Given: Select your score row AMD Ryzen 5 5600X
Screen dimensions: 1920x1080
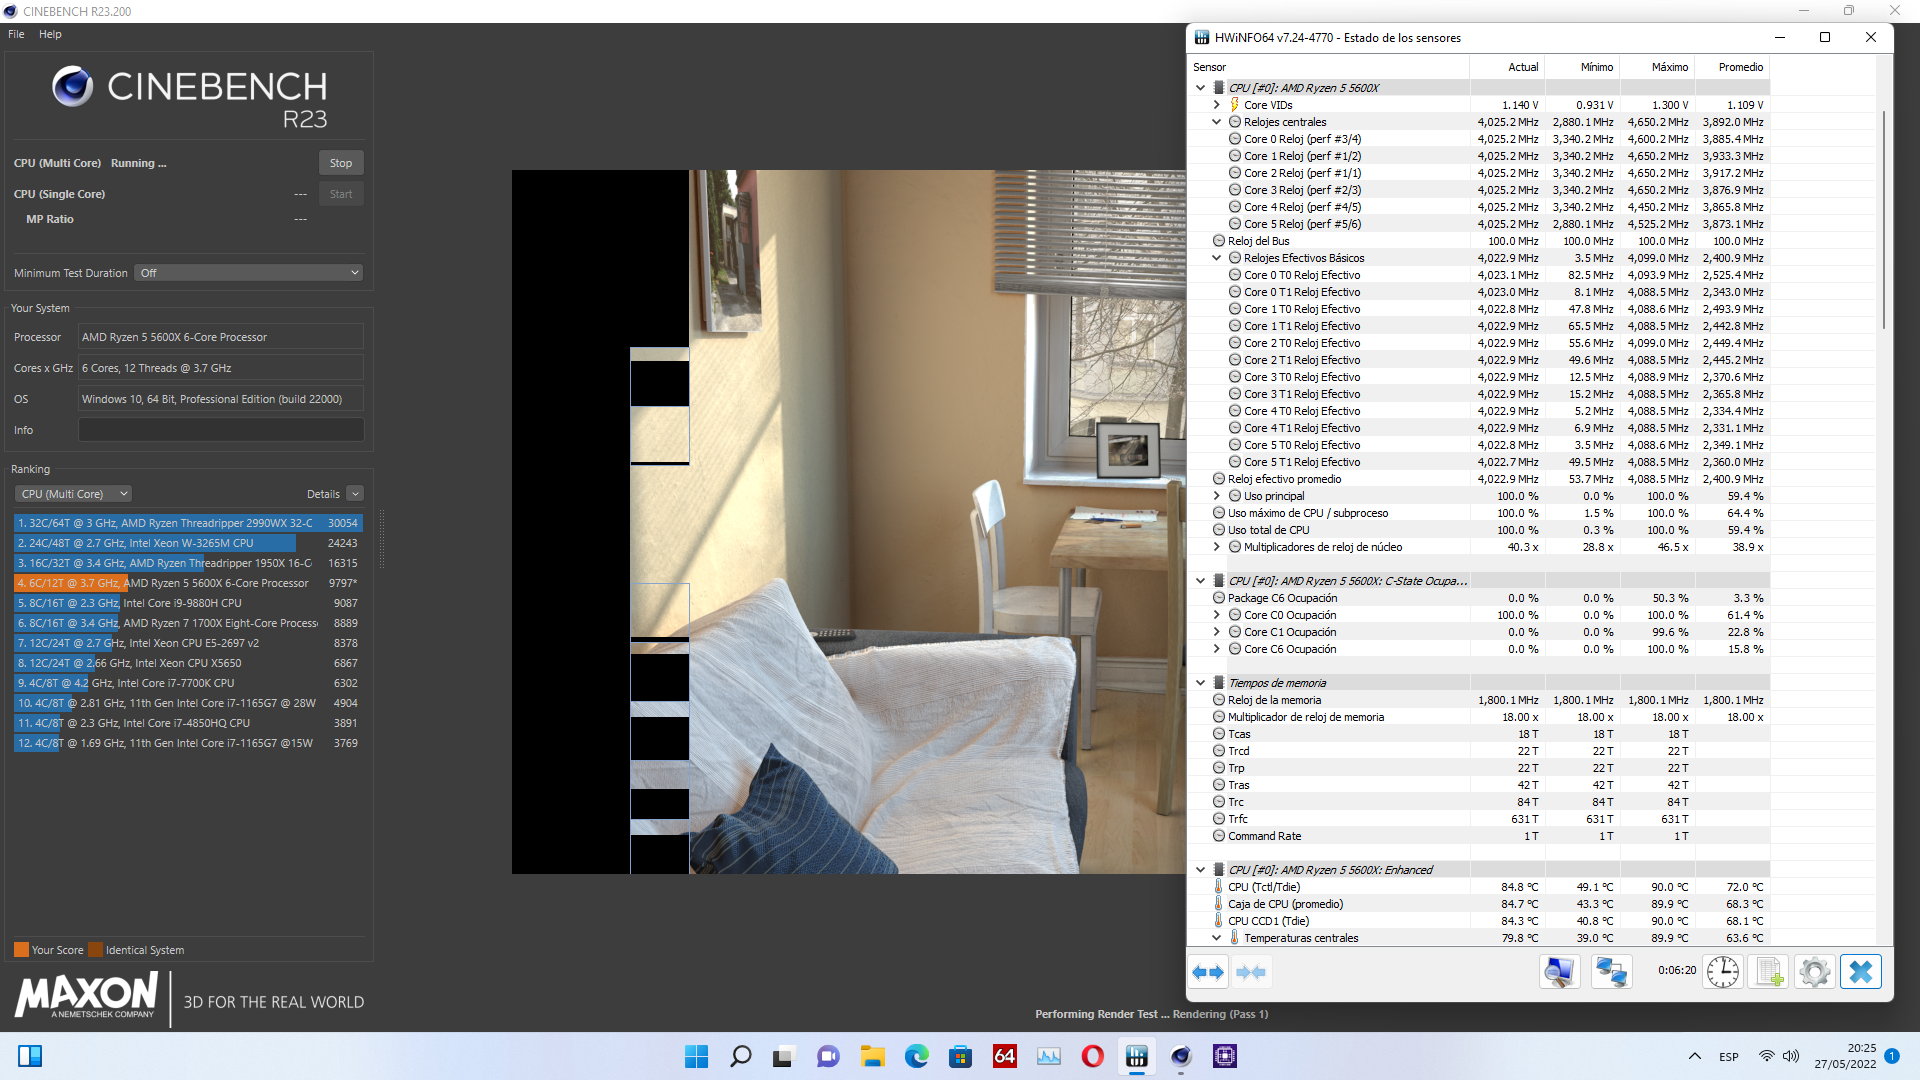Looking at the screenshot, I should pos(188,583).
